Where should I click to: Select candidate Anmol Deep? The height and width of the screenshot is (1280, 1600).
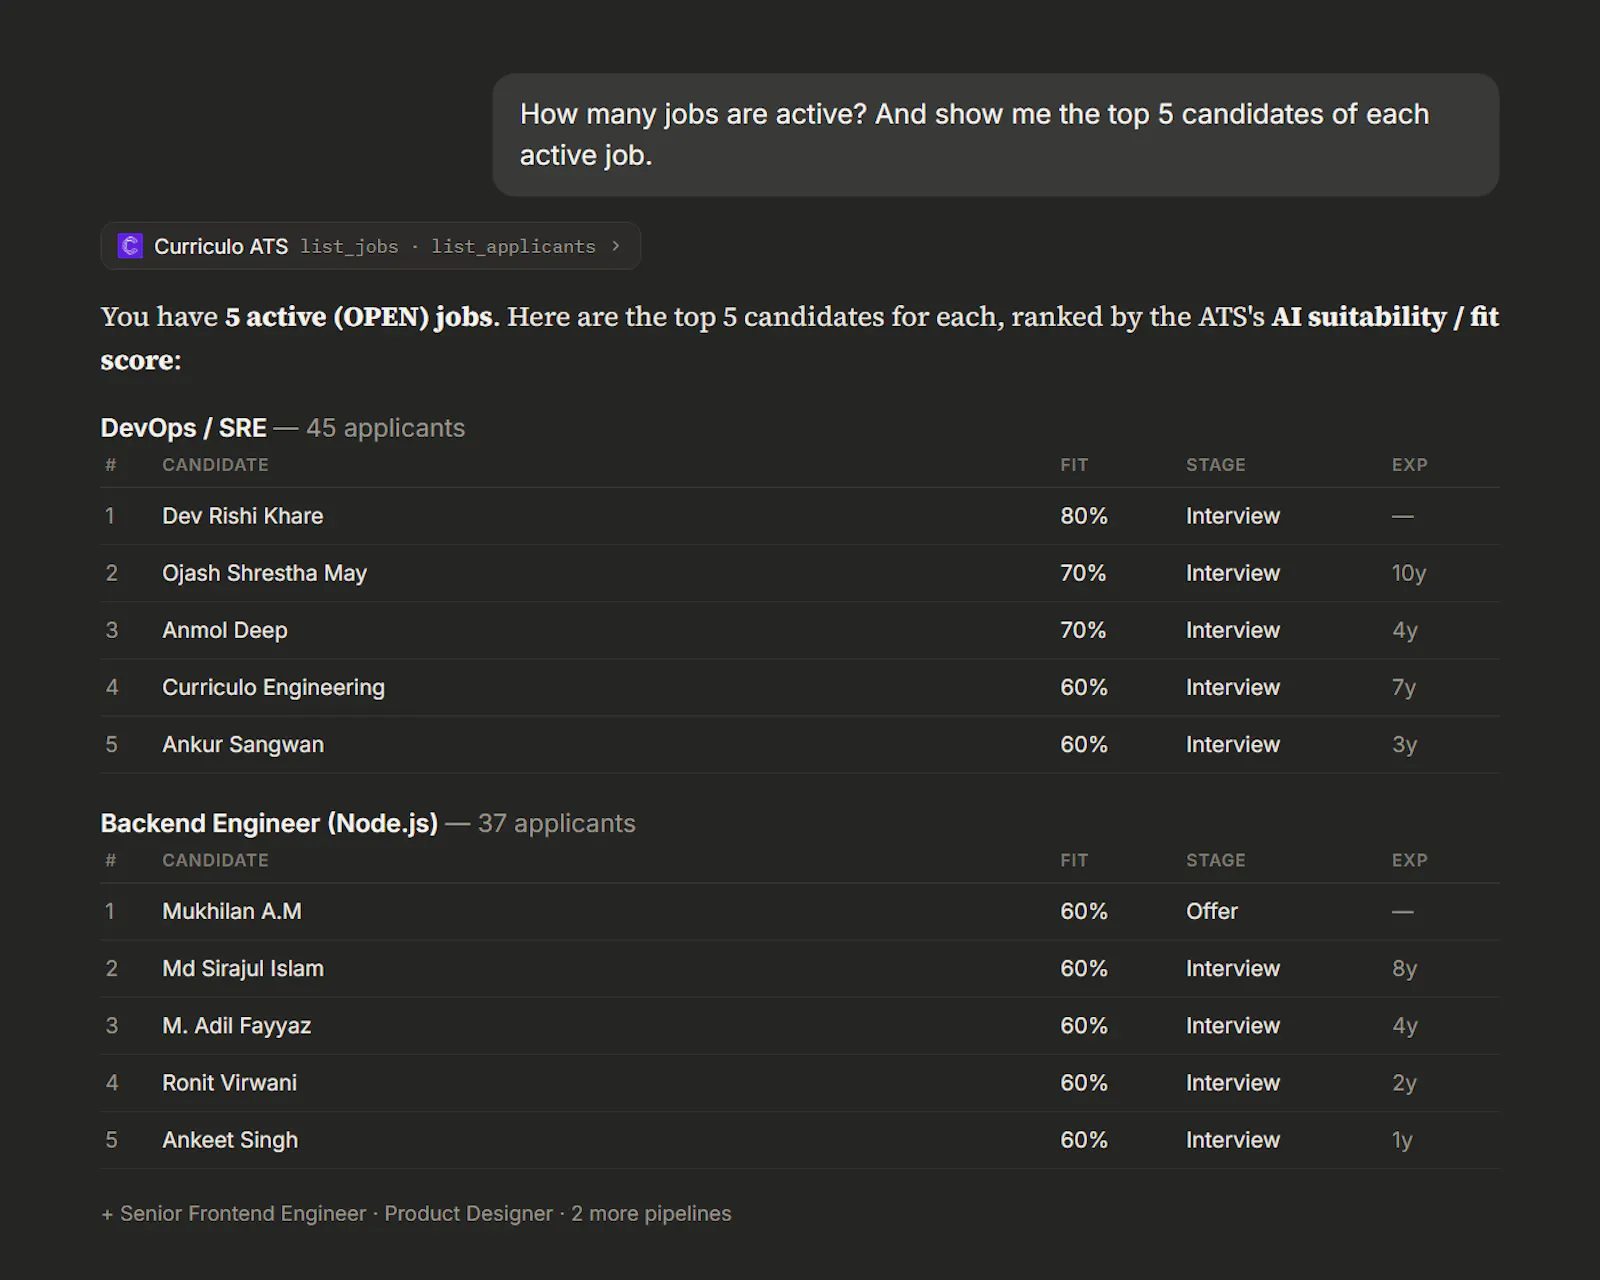[225, 630]
